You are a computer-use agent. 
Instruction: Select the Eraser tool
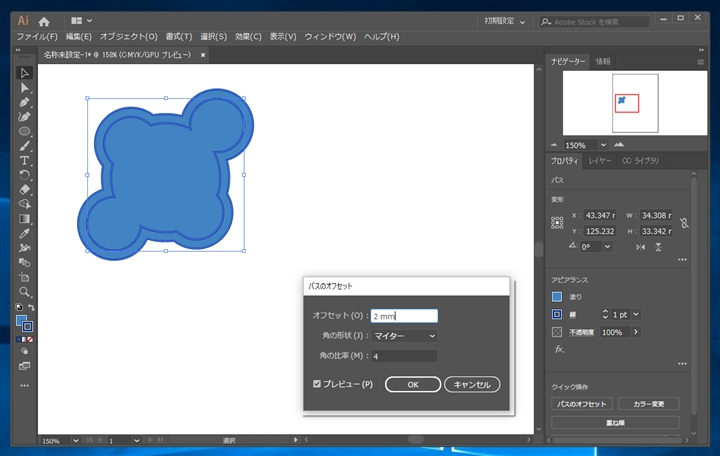click(x=24, y=190)
